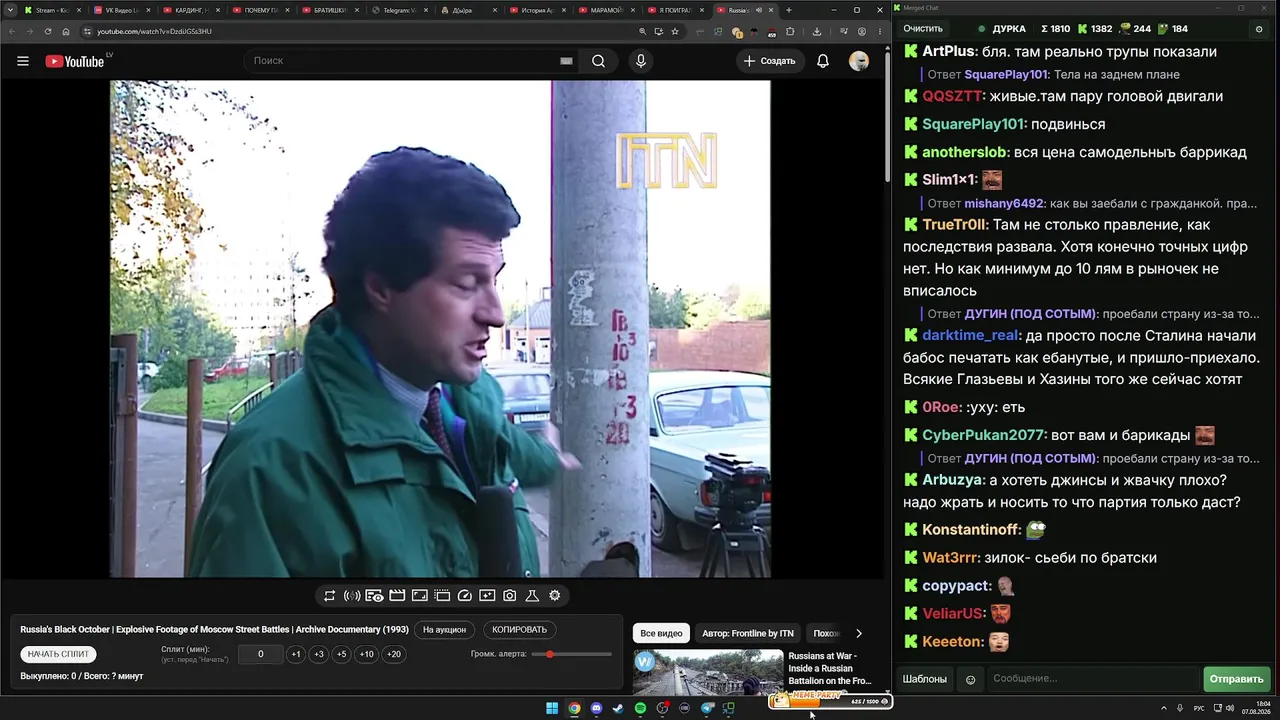Add +20 minutes to split
The height and width of the screenshot is (720, 1280).
pos(394,654)
